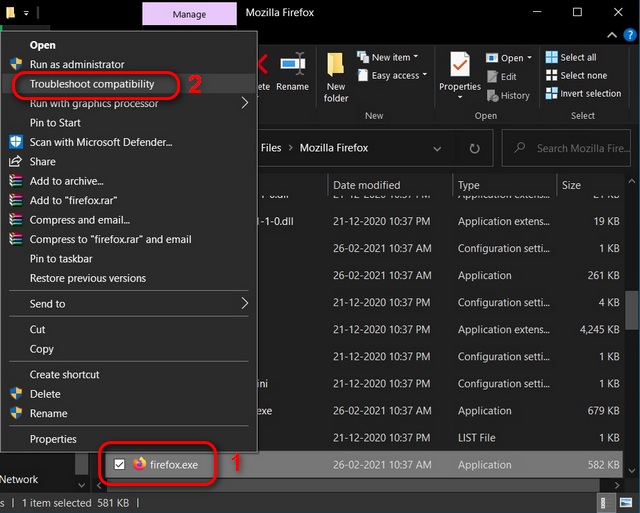Sort by the Size column header
Viewport: 640px width, 513px height.
[591, 185]
